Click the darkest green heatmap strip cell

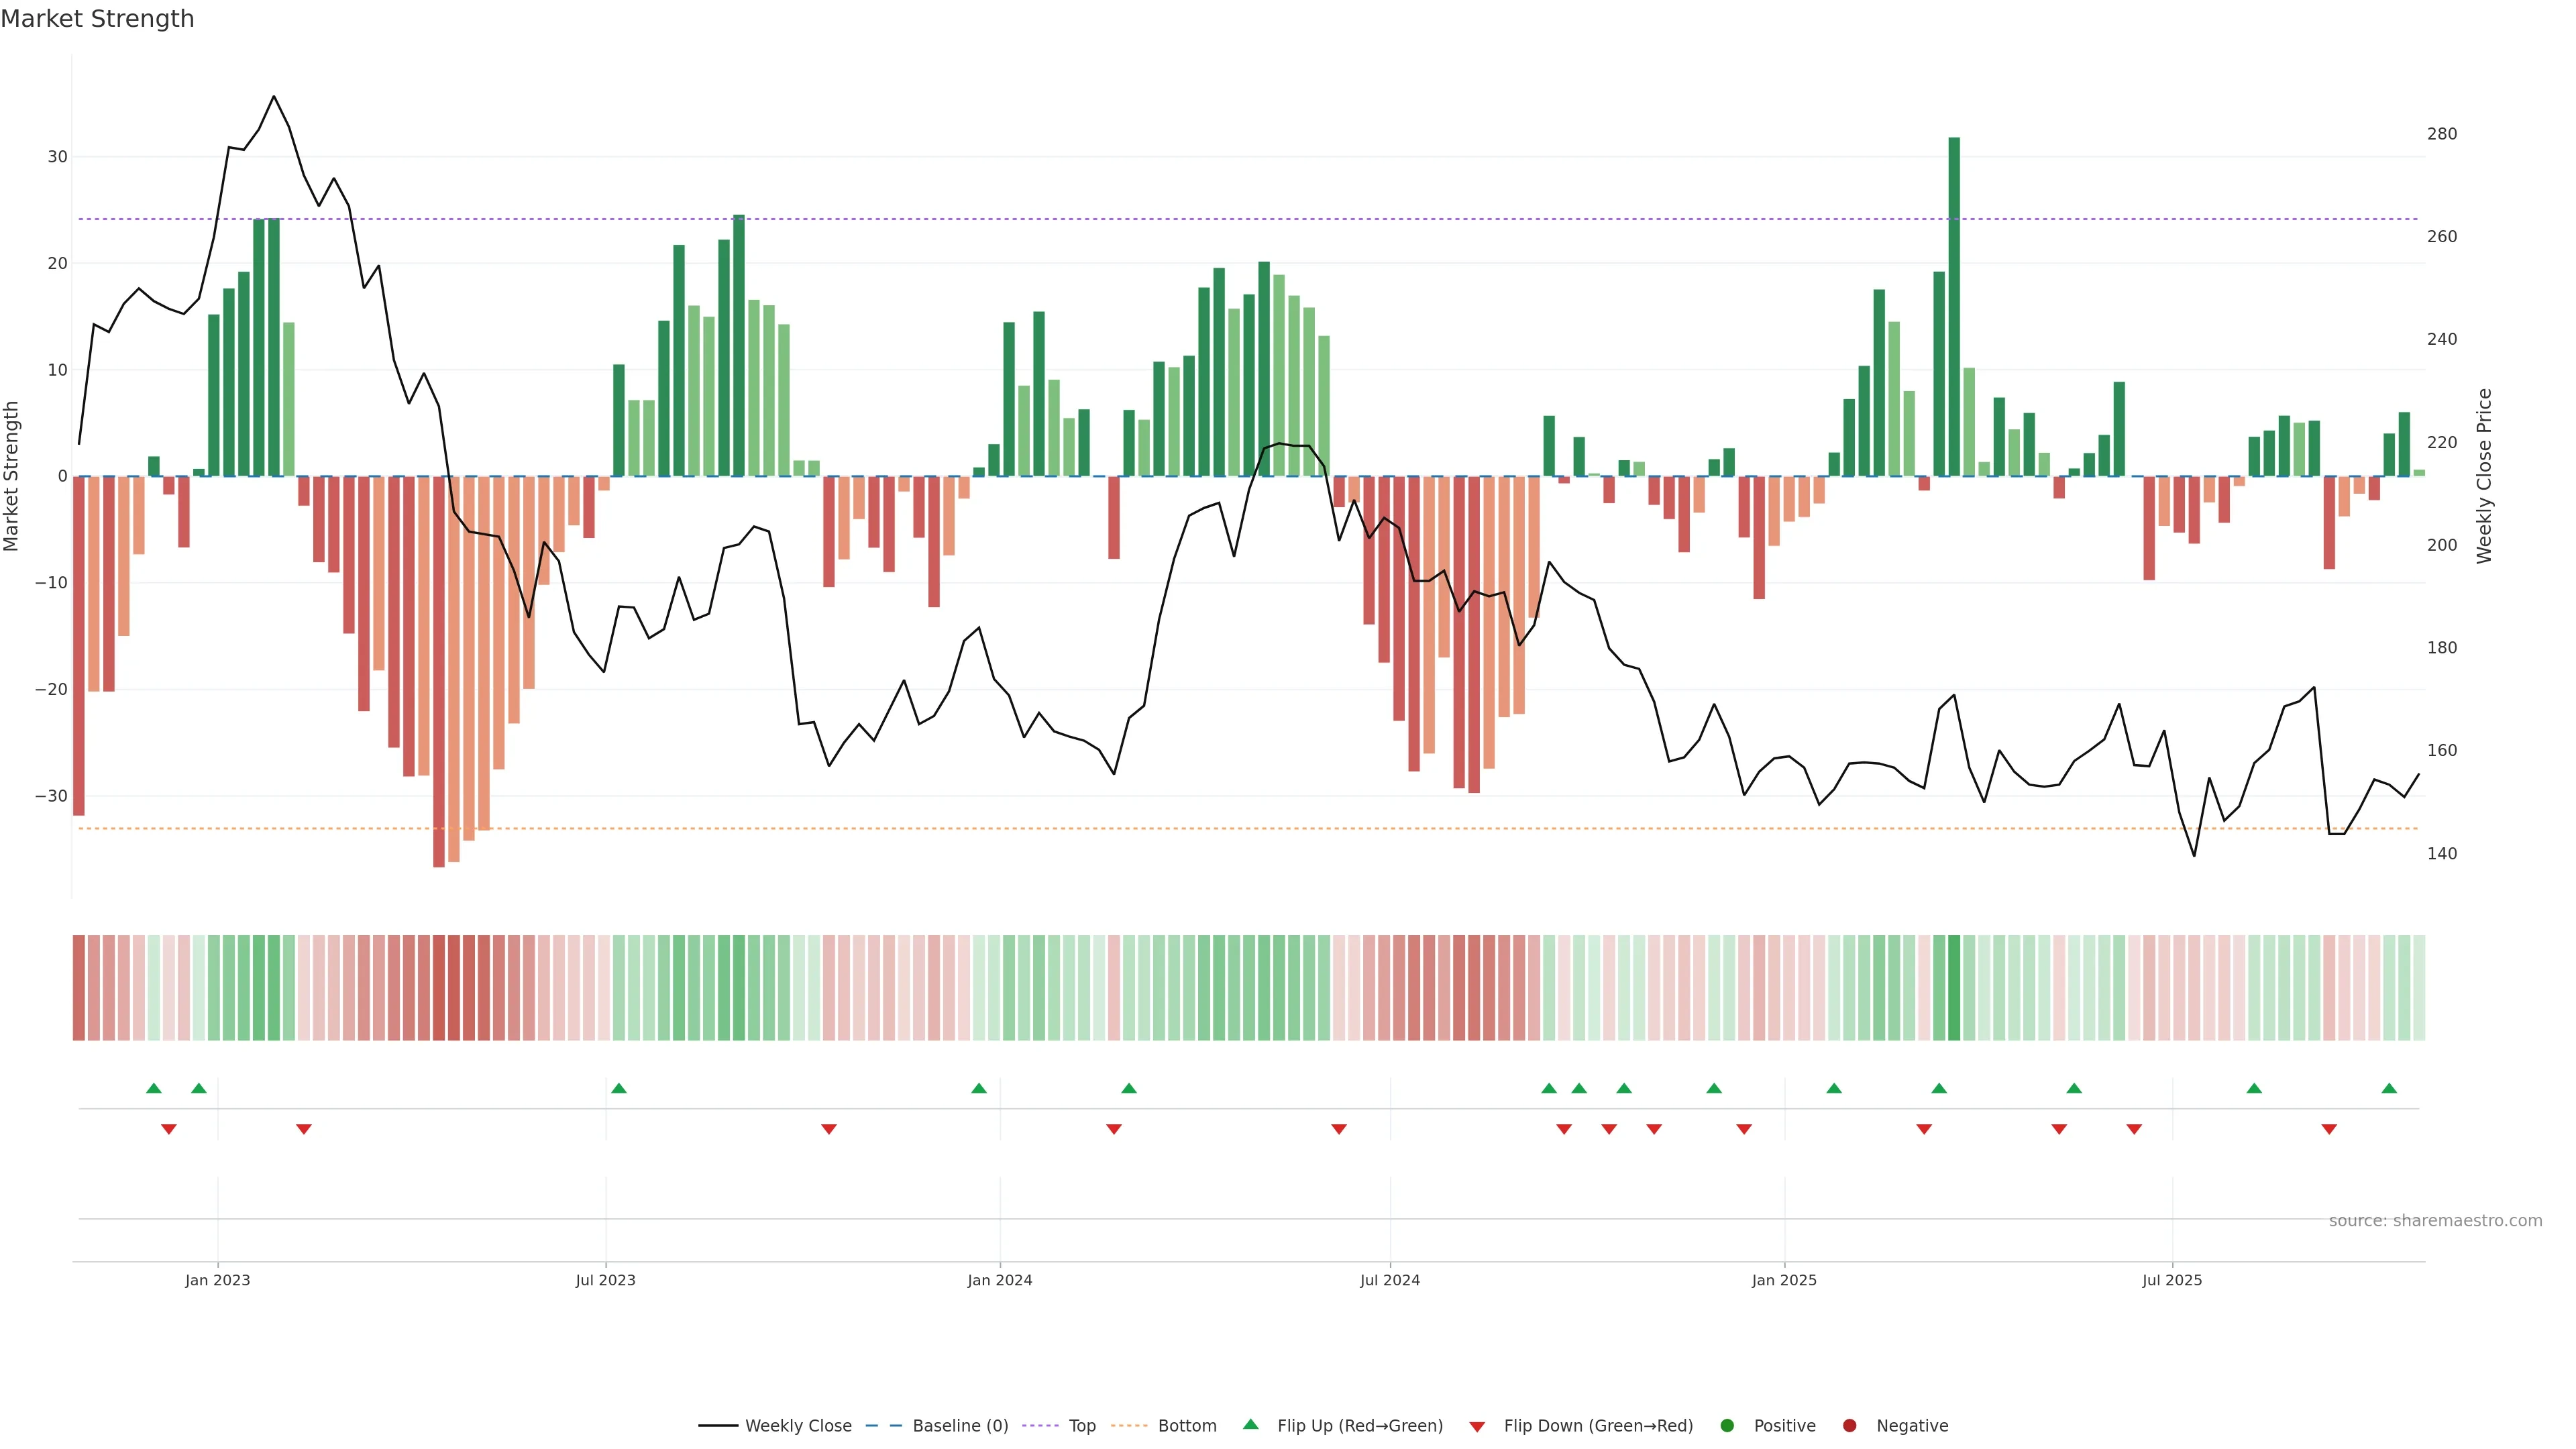(x=1954, y=988)
